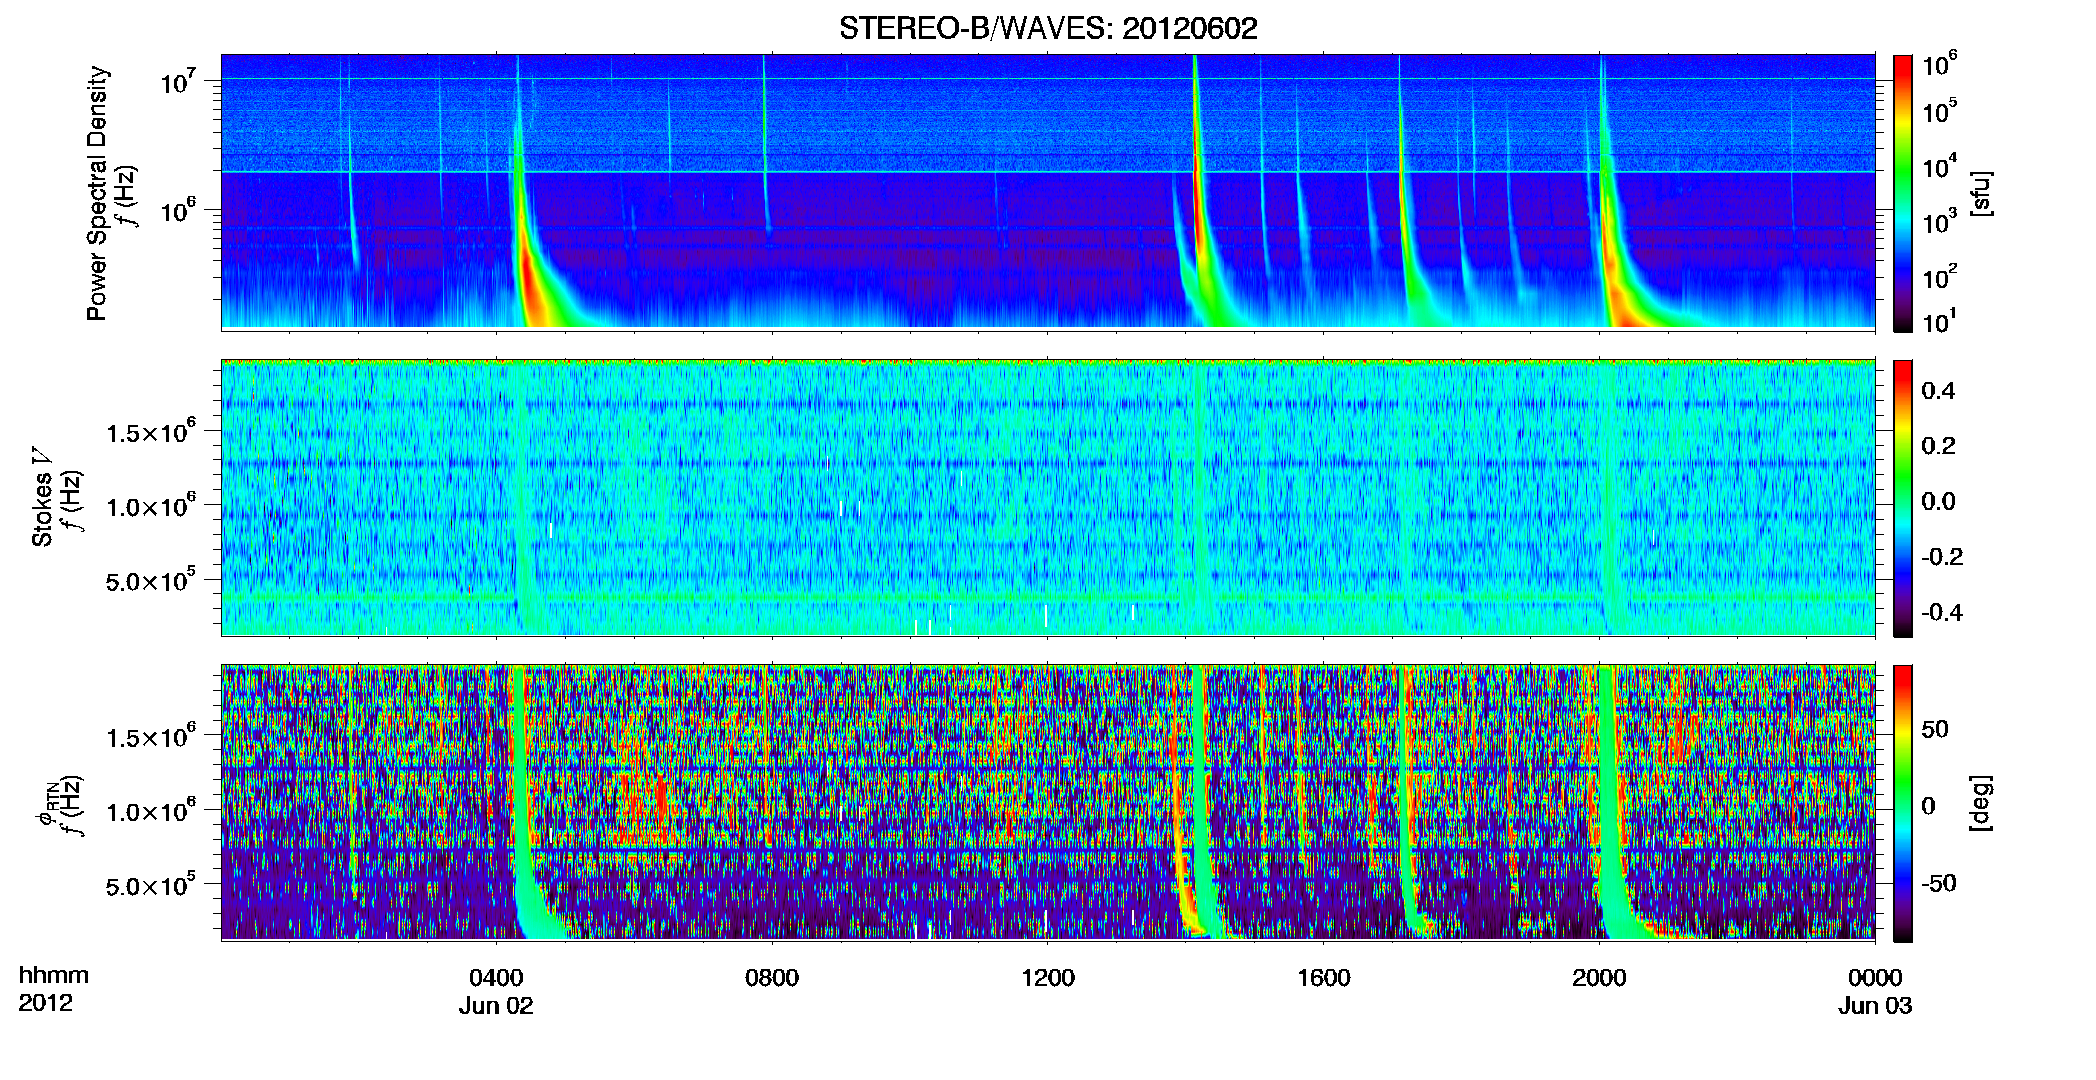Click the 1.0×10^6 frequency tick of the Stokes V panel

(150, 506)
